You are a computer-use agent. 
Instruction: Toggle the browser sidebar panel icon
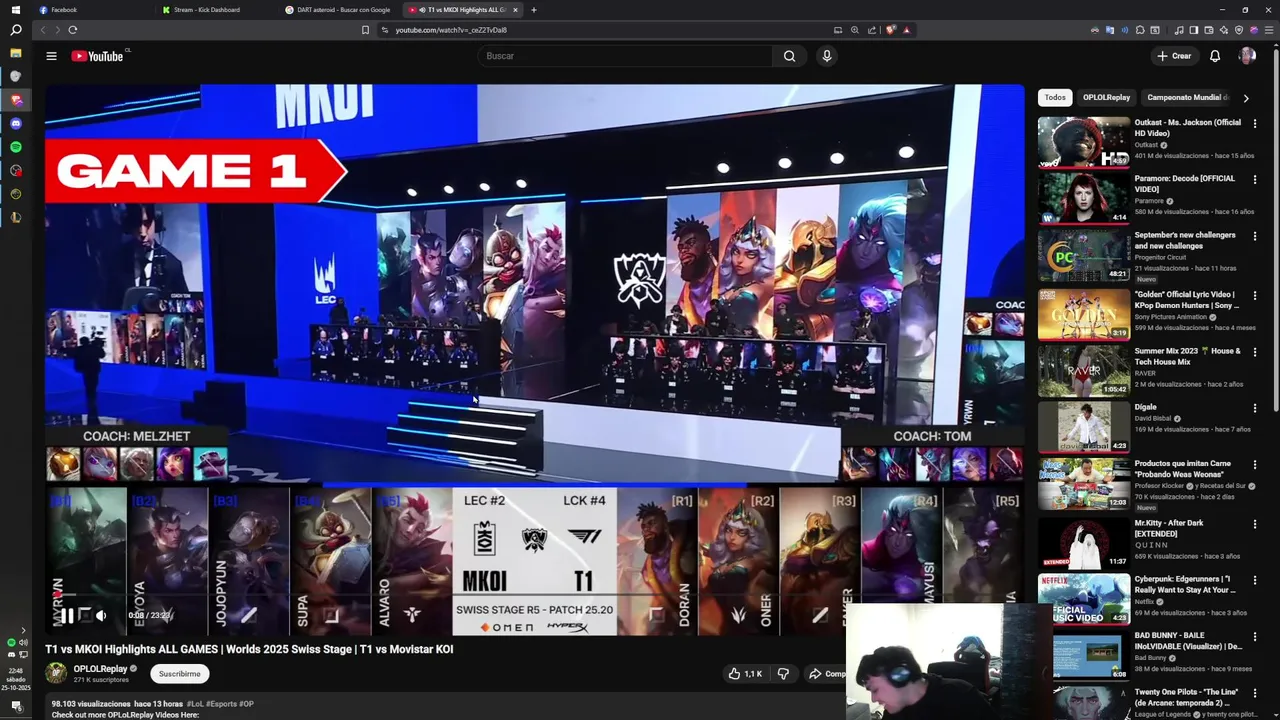click(1193, 30)
